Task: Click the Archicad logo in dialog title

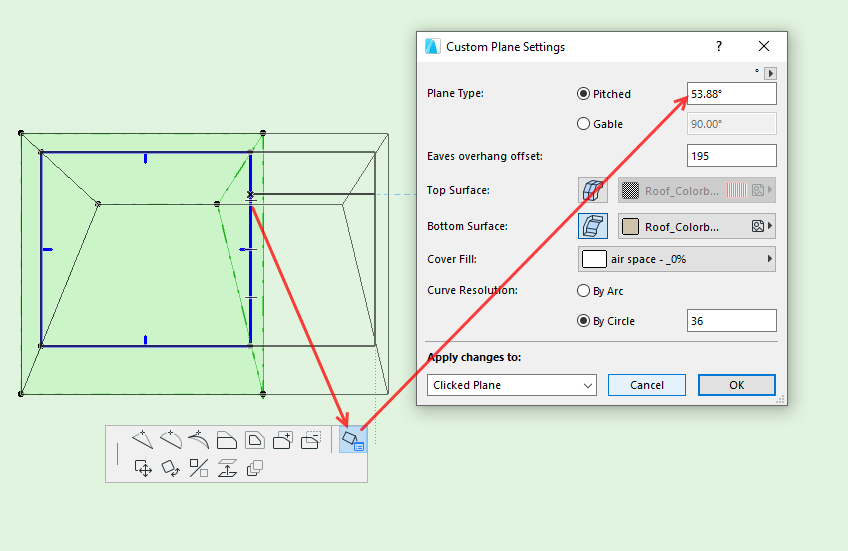Action: (432, 47)
